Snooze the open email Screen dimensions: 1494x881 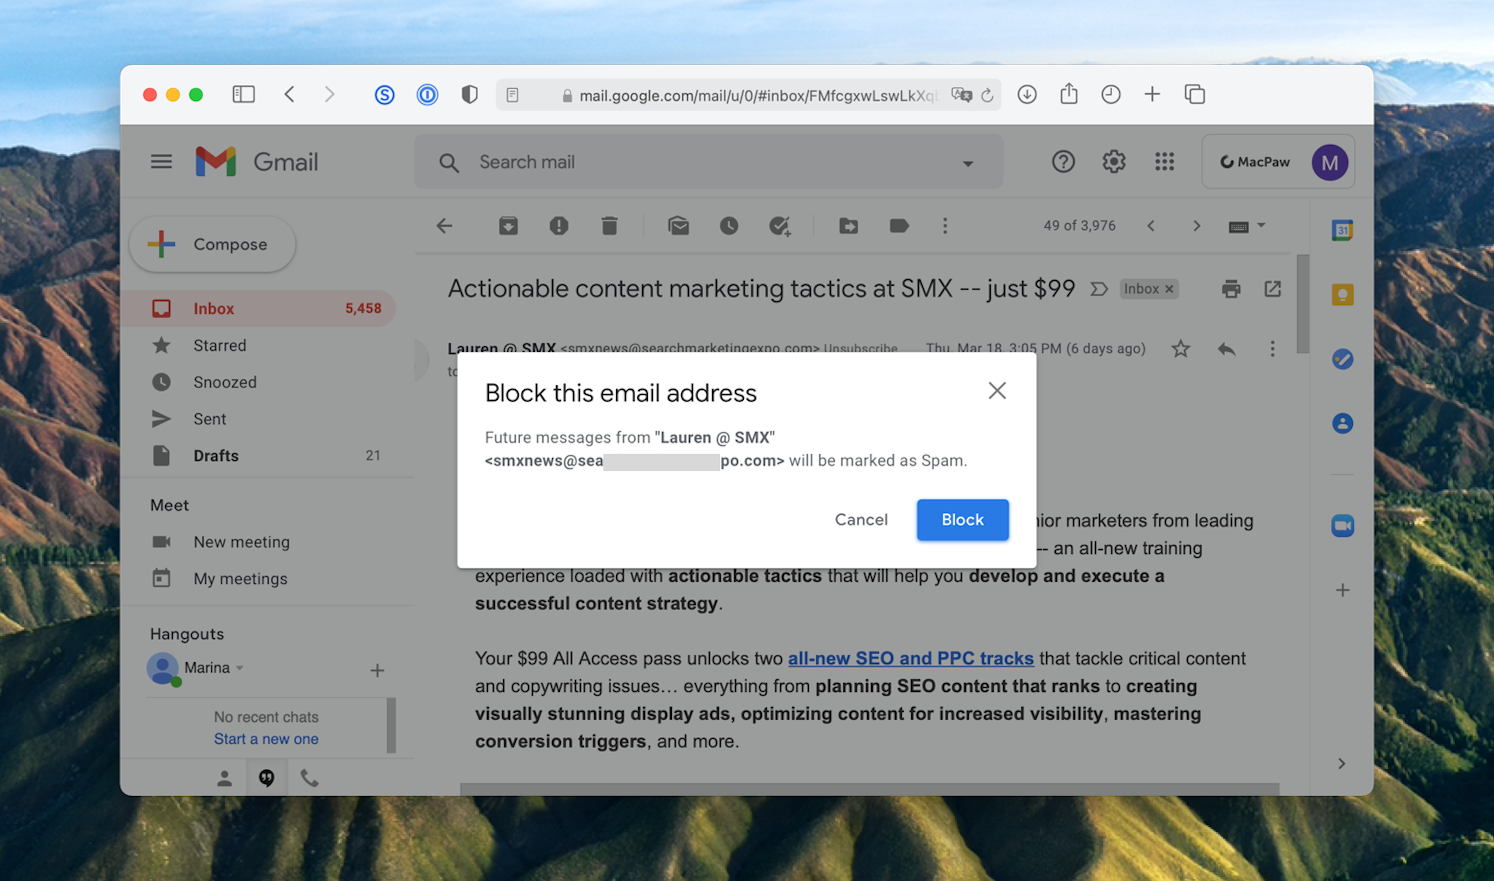[x=729, y=226]
